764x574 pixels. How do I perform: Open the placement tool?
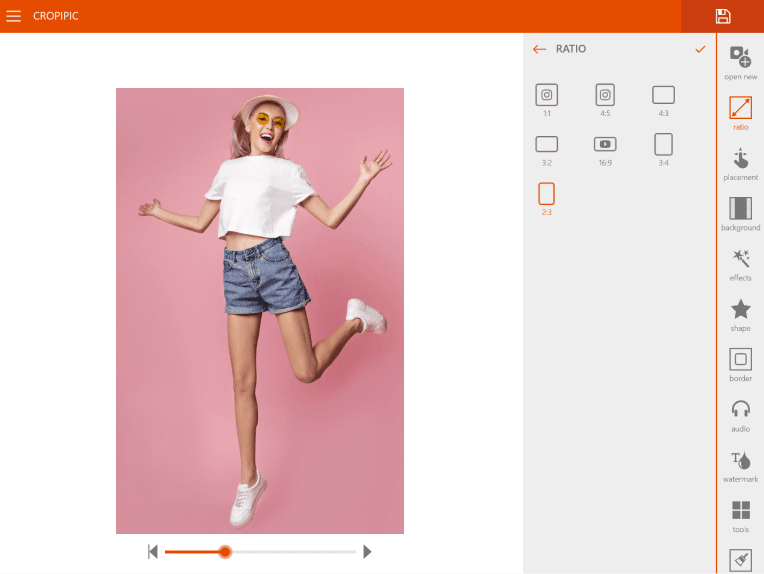pos(740,161)
